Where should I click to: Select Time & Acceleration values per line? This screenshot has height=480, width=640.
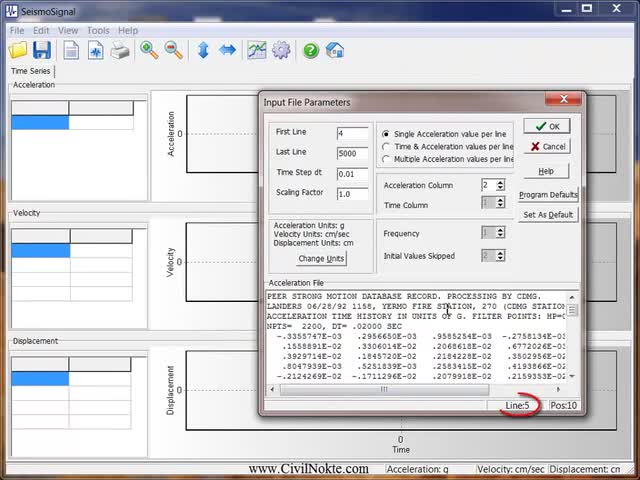point(447,147)
